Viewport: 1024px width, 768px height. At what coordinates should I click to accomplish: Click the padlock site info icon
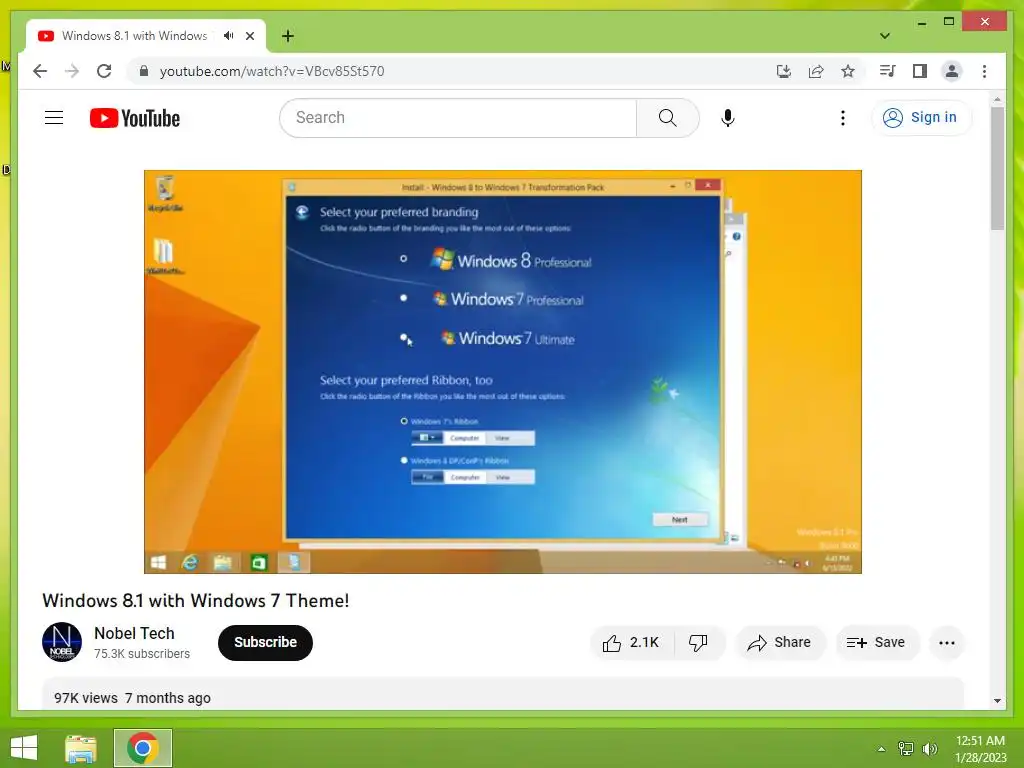pos(144,71)
